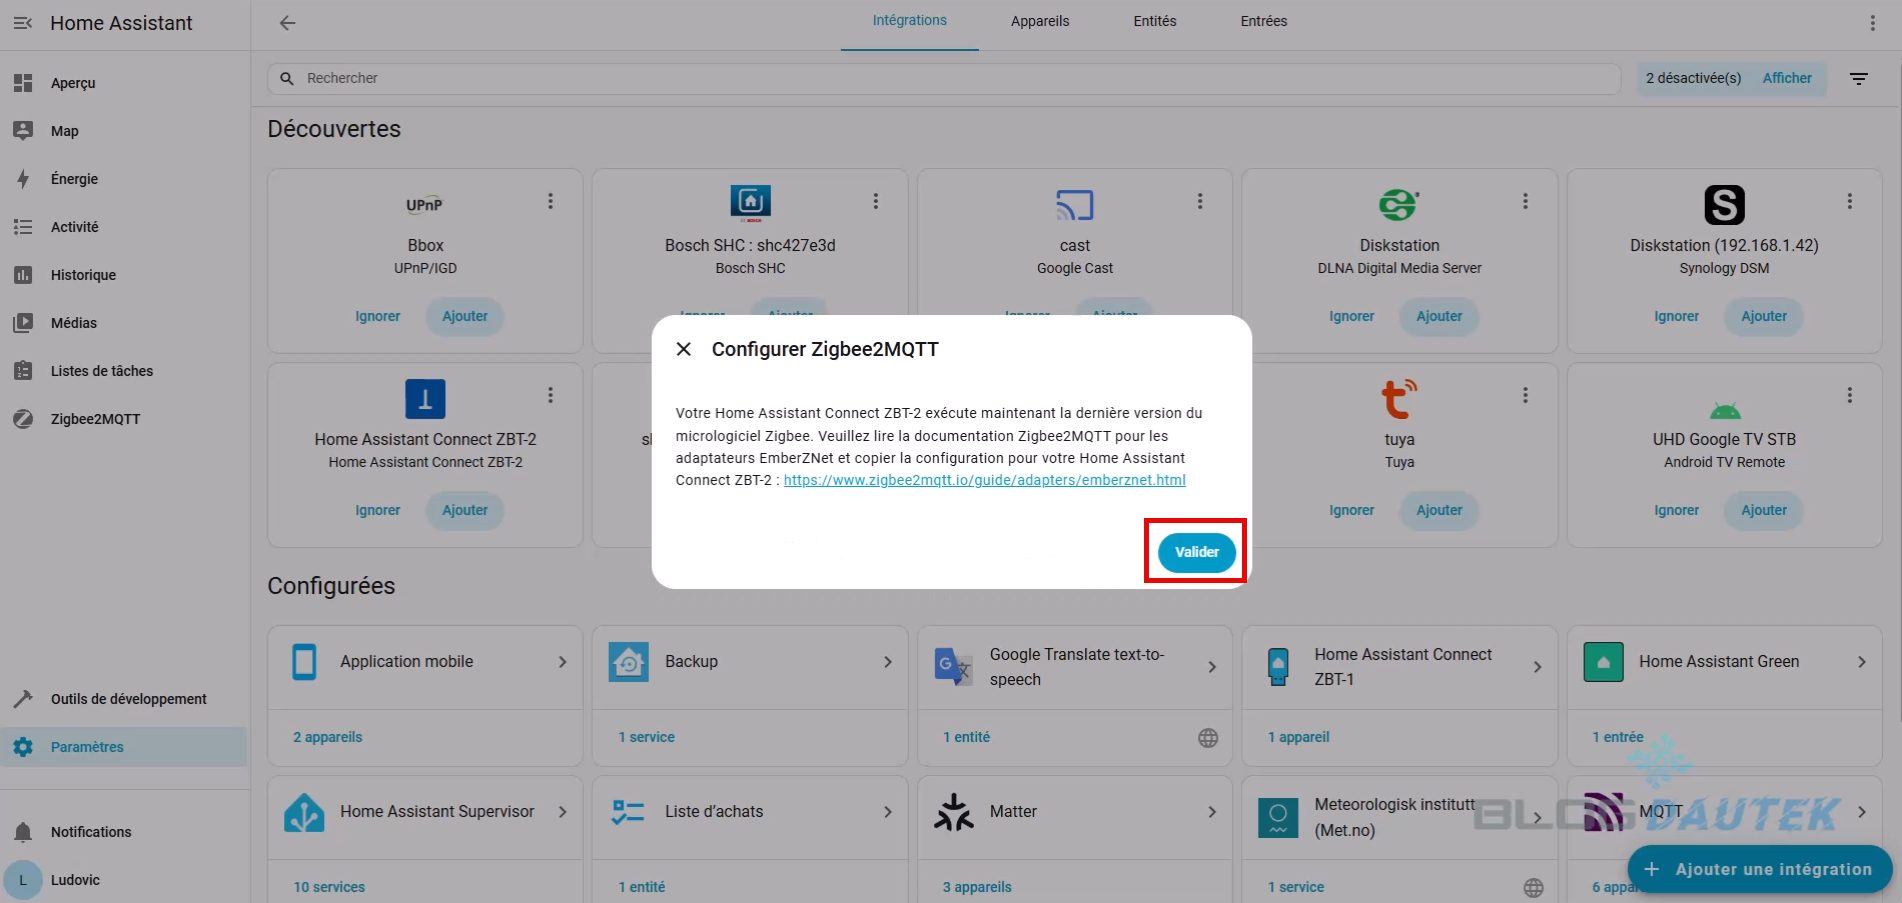The image size is (1902, 903).
Task: Close the Configurer Zigbee2MQTT dialog
Action: pyautogui.click(x=684, y=349)
